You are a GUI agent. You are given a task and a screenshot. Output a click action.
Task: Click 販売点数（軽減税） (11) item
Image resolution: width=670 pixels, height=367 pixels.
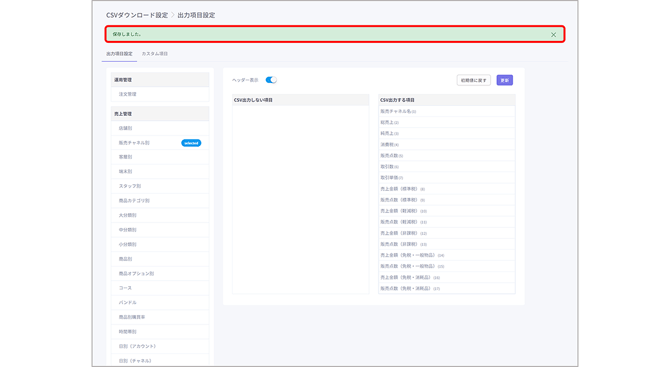click(x=447, y=222)
